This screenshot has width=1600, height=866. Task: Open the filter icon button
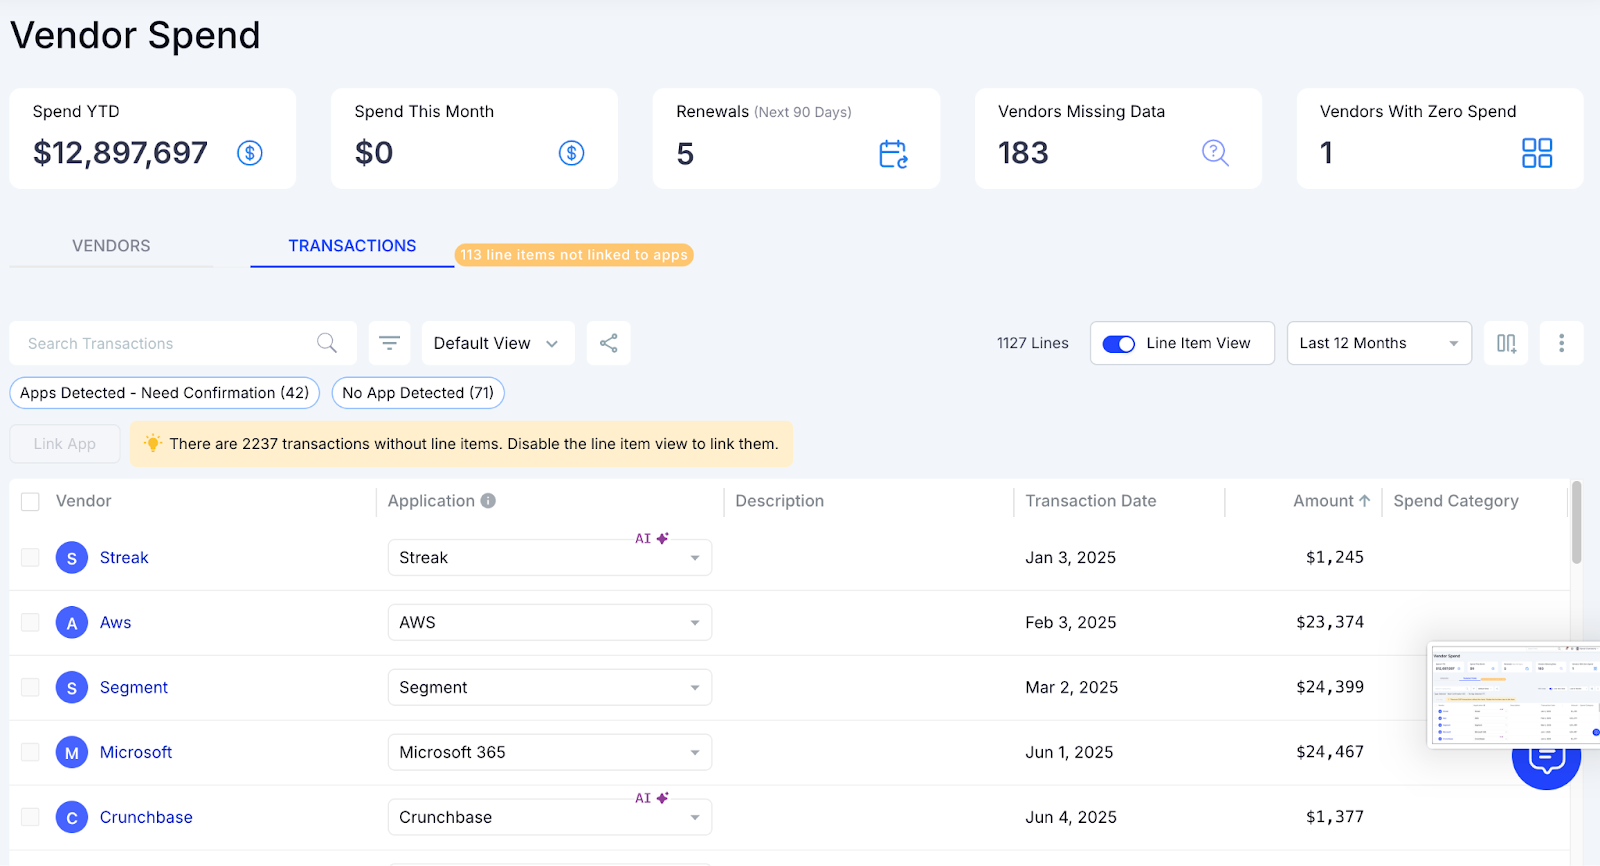390,343
